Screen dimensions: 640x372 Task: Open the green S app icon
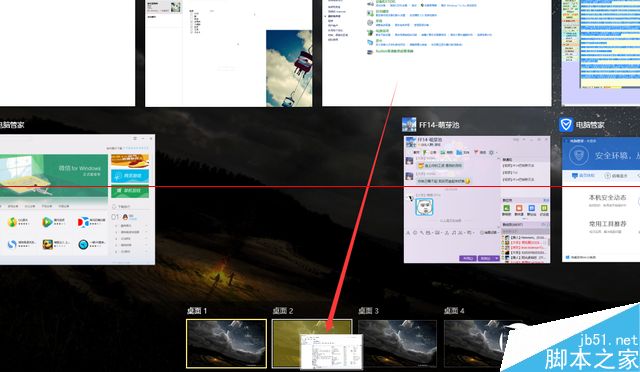[12, 222]
